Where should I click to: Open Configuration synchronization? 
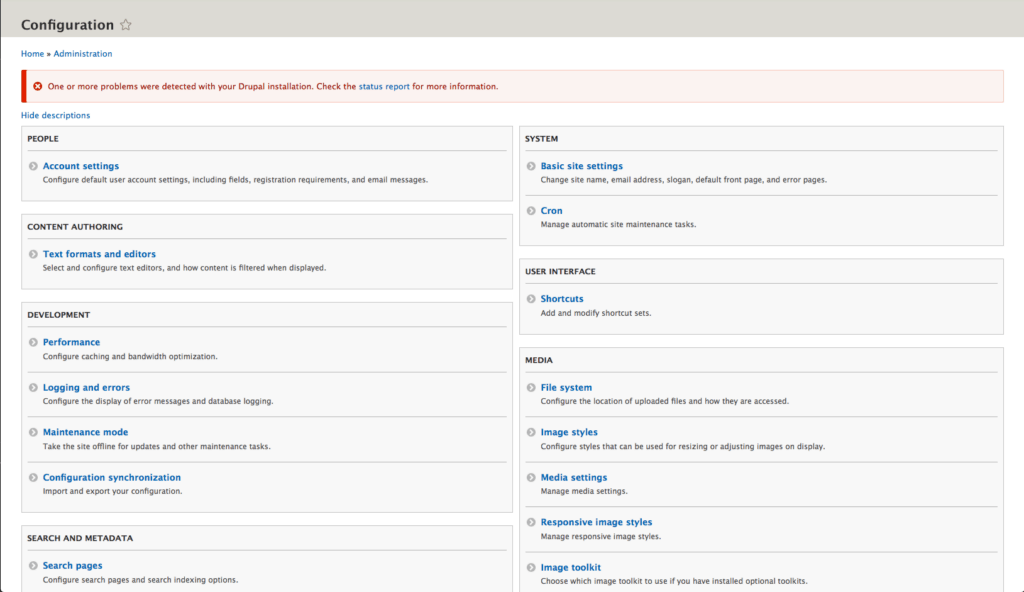111,477
